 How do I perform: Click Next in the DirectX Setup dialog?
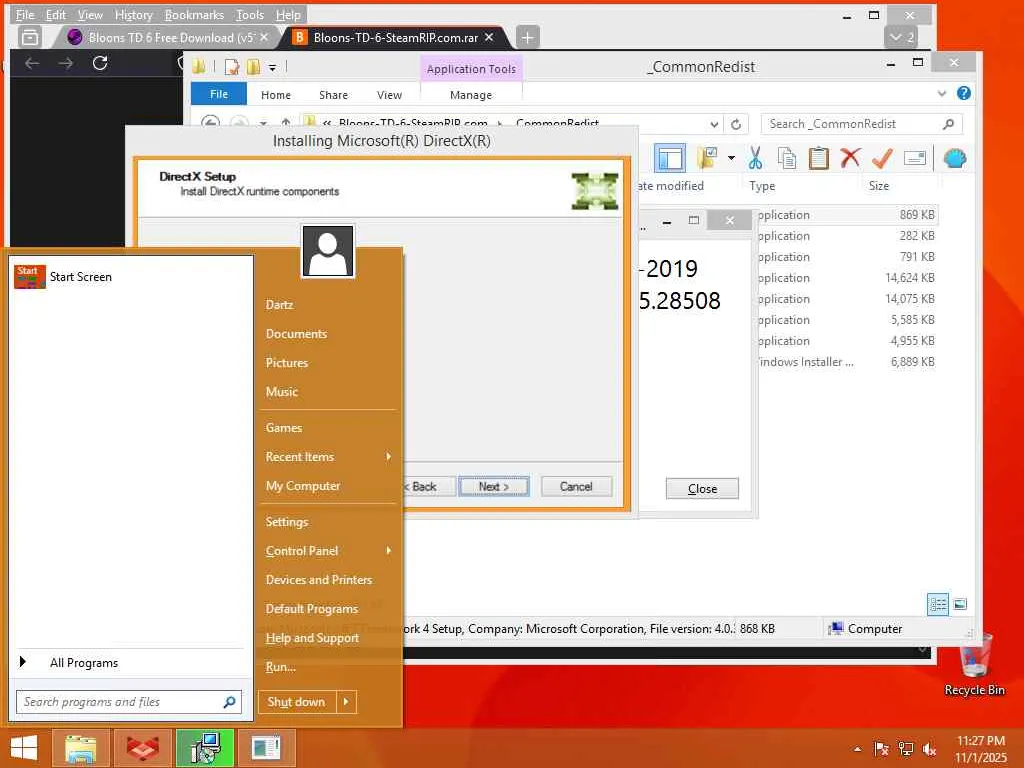[x=494, y=487]
